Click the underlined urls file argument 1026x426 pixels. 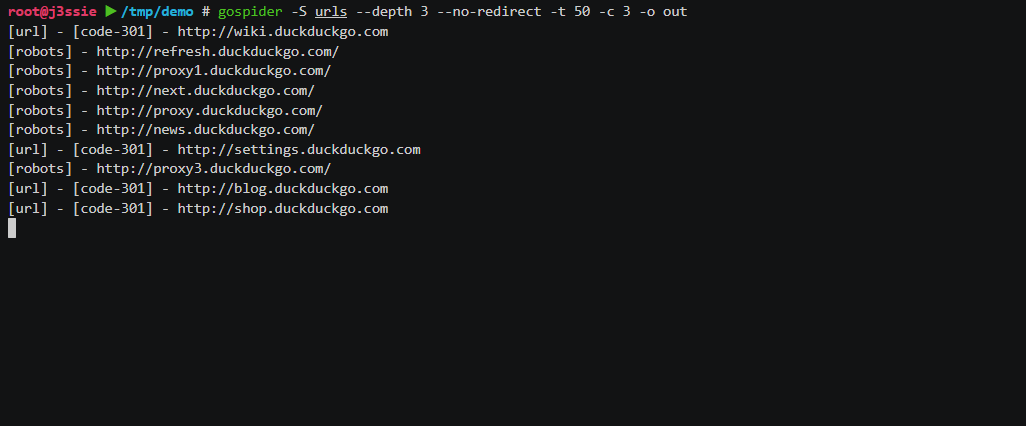point(330,12)
